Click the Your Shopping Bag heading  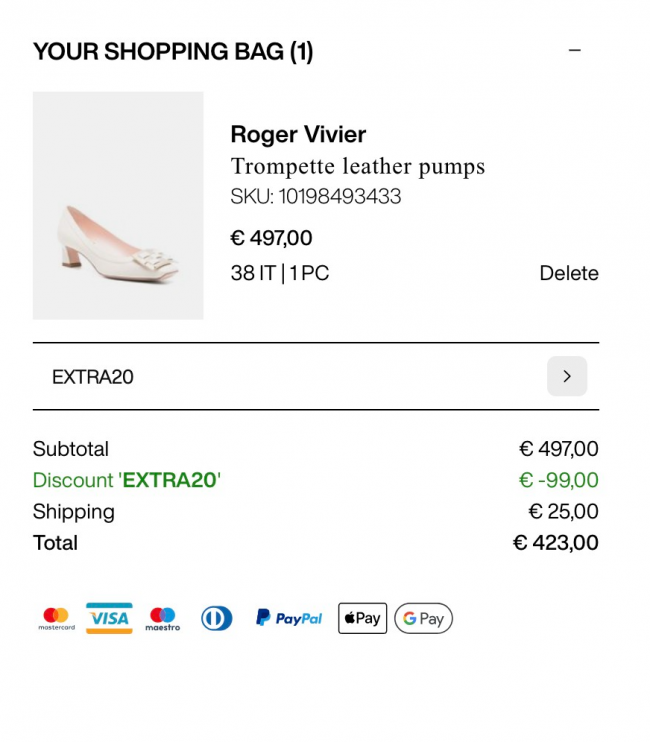[173, 52]
